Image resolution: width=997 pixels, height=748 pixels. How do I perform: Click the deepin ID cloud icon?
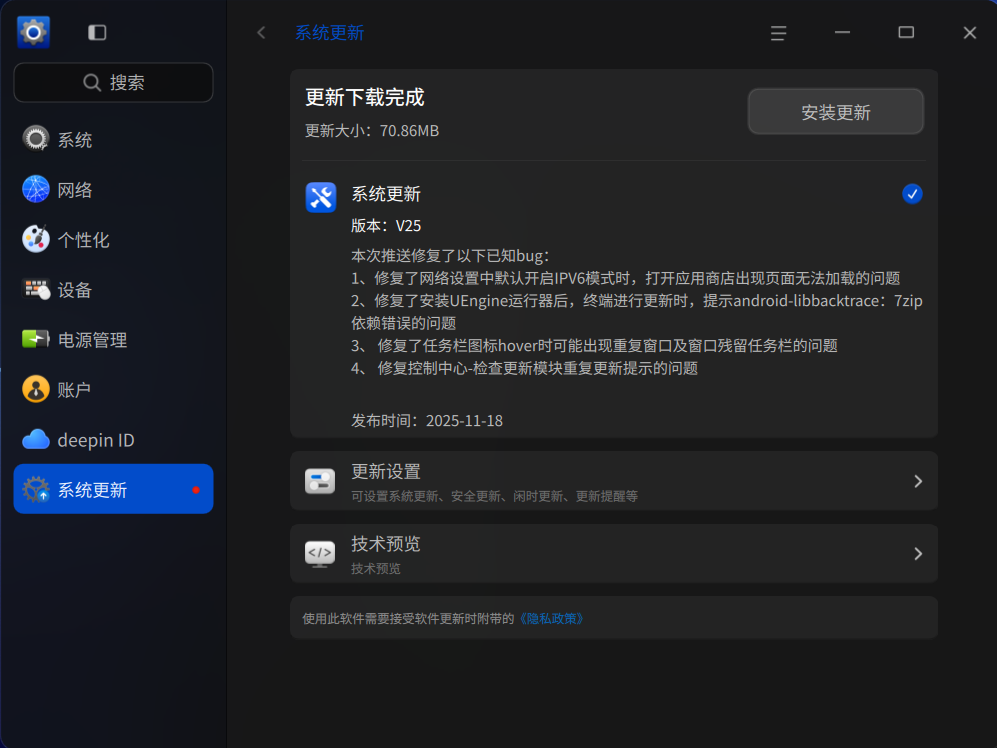pos(36,440)
